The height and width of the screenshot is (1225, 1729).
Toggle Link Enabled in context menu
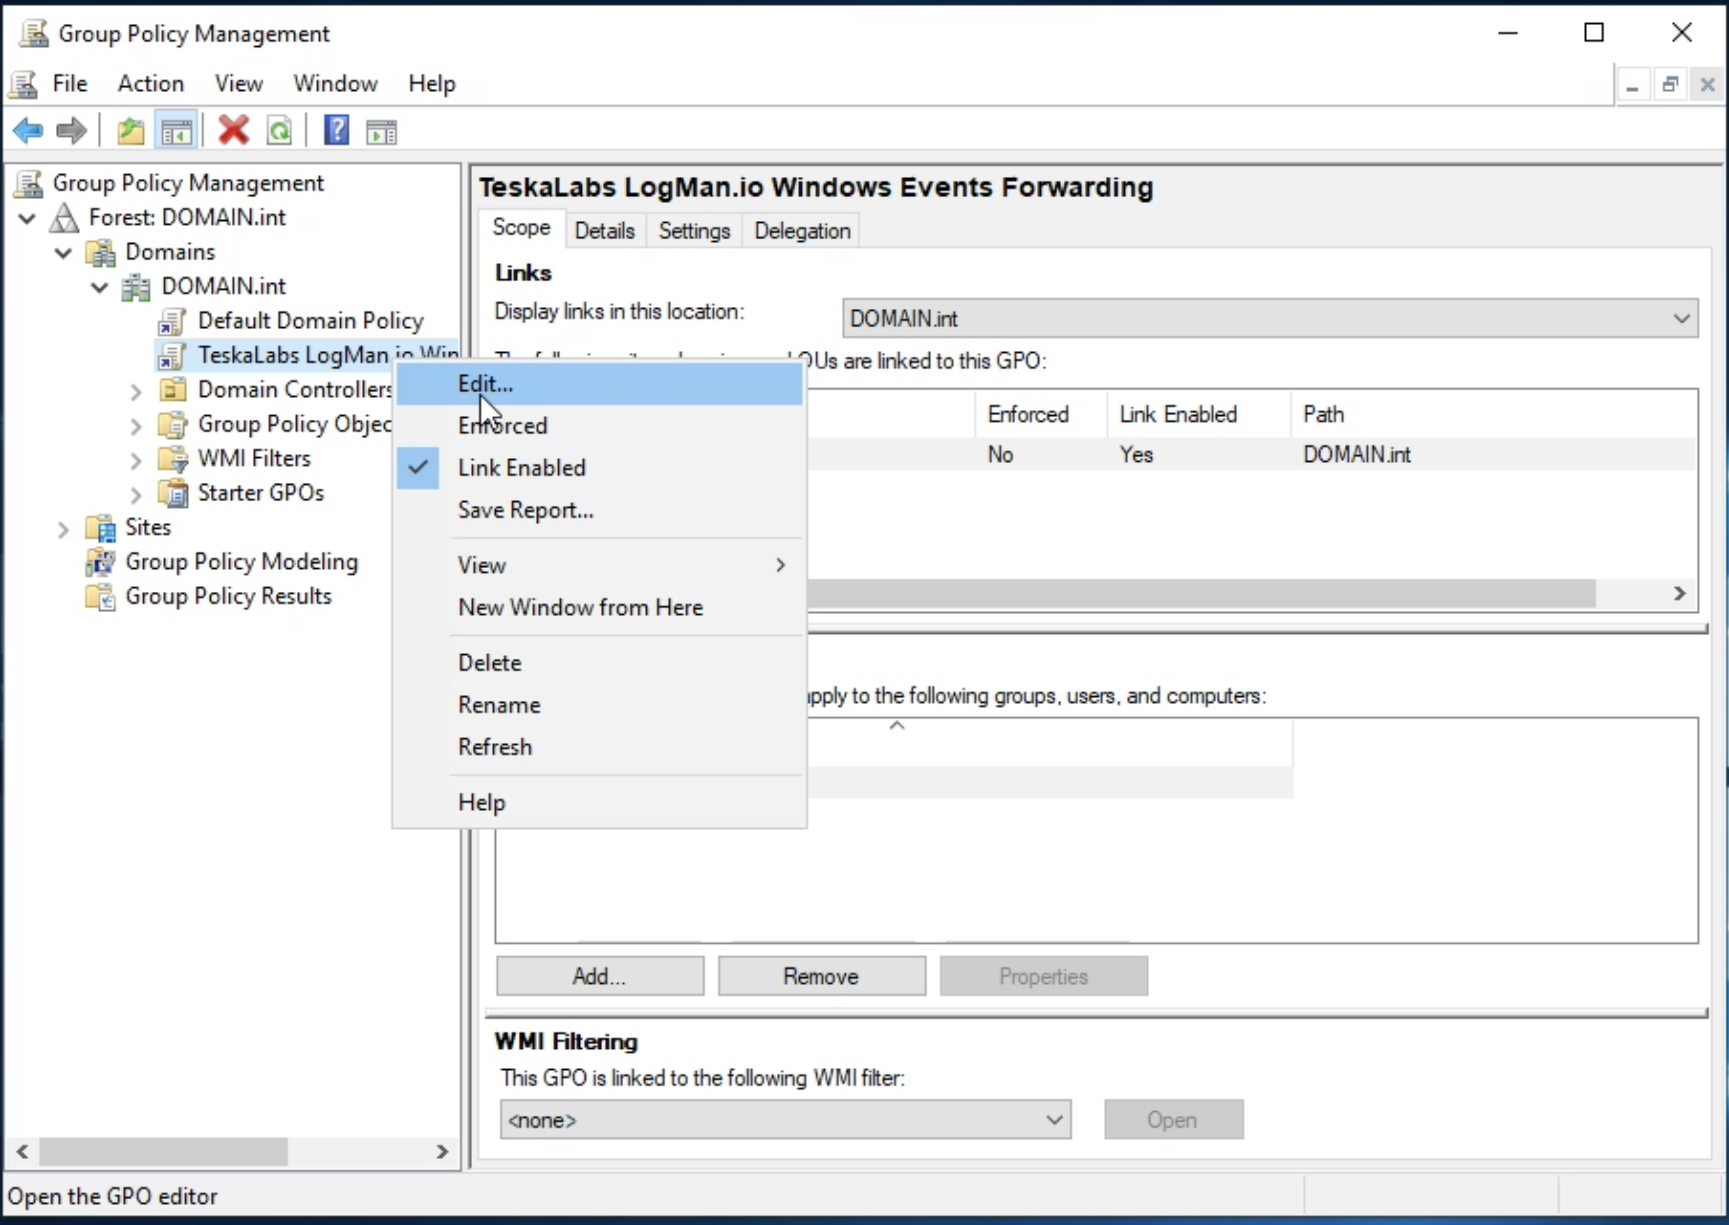599,468
